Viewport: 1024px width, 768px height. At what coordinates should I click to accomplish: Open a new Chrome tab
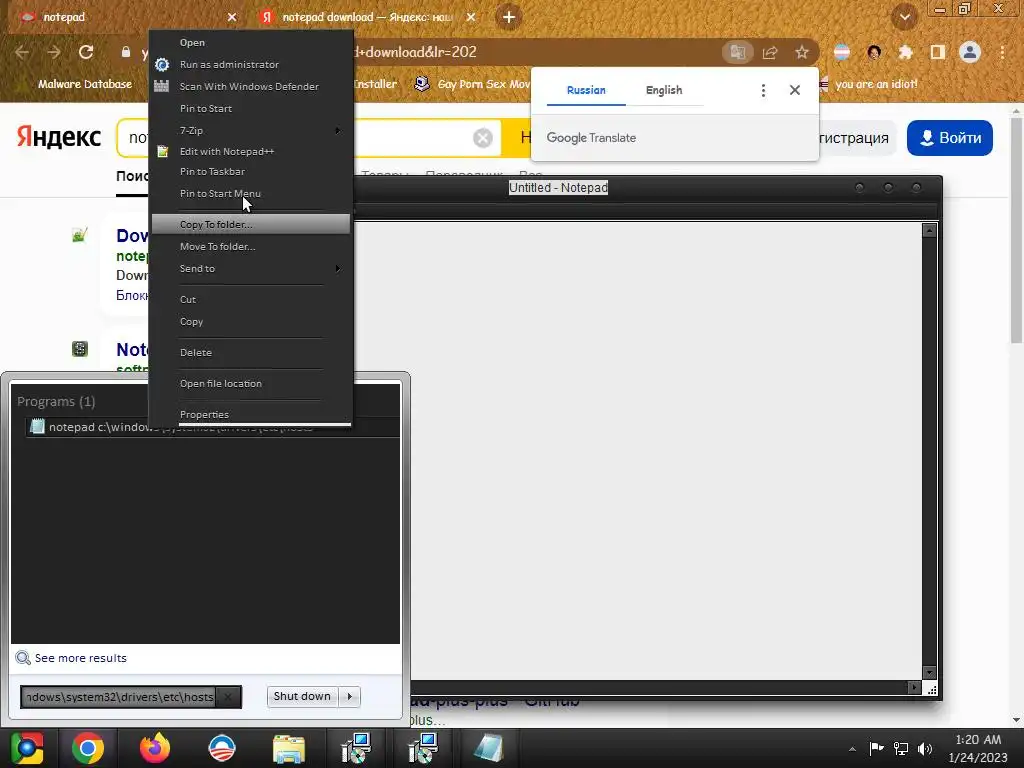pos(509,17)
